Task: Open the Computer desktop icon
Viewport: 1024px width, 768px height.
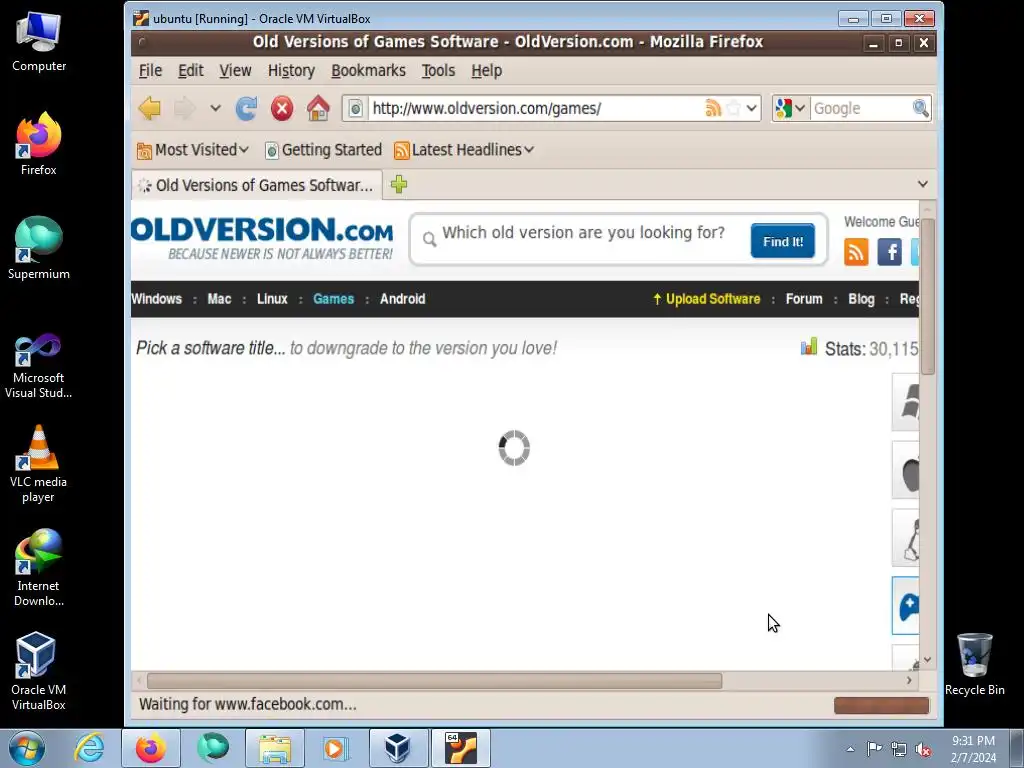Action: pyautogui.click(x=39, y=42)
